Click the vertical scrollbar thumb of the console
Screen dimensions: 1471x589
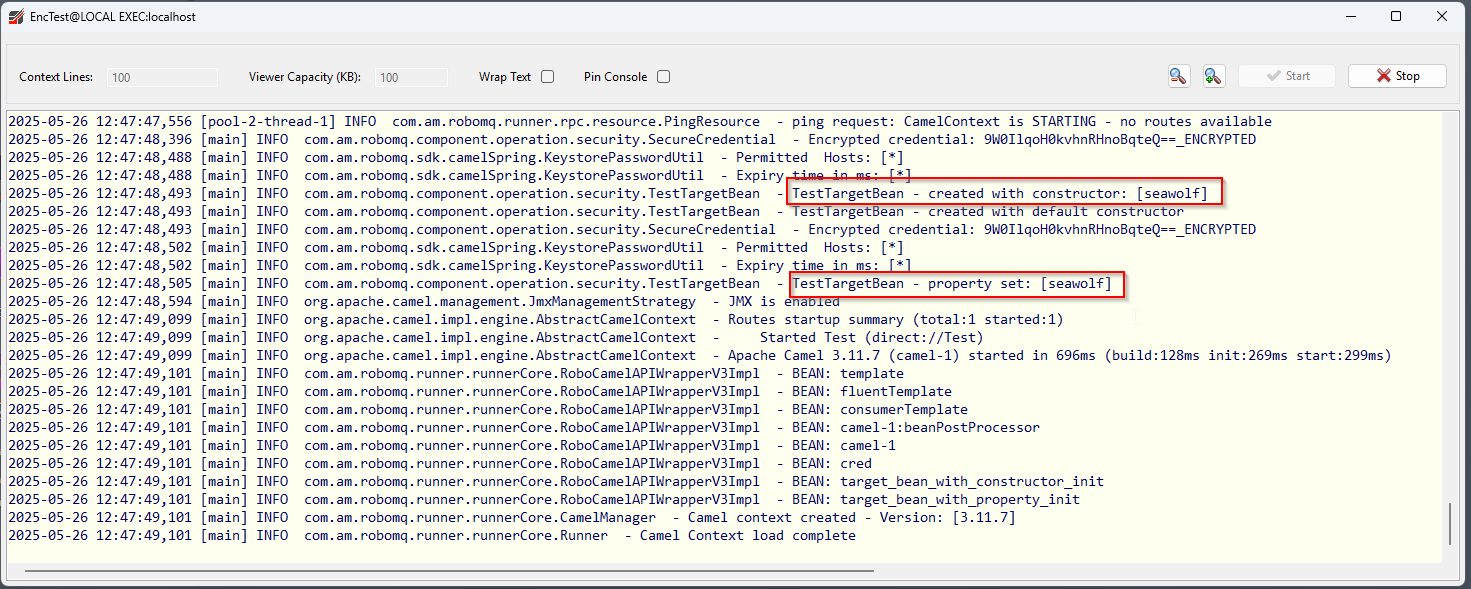(x=1449, y=524)
